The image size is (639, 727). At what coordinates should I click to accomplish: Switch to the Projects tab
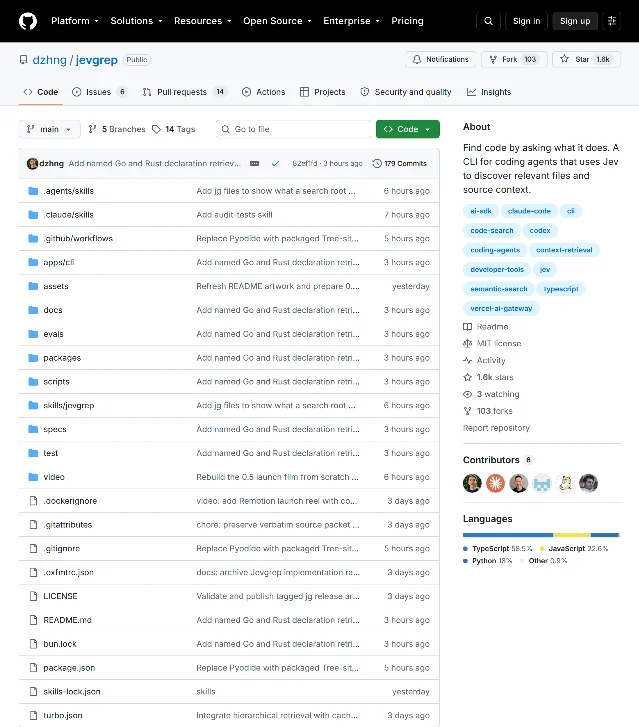pos(323,92)
